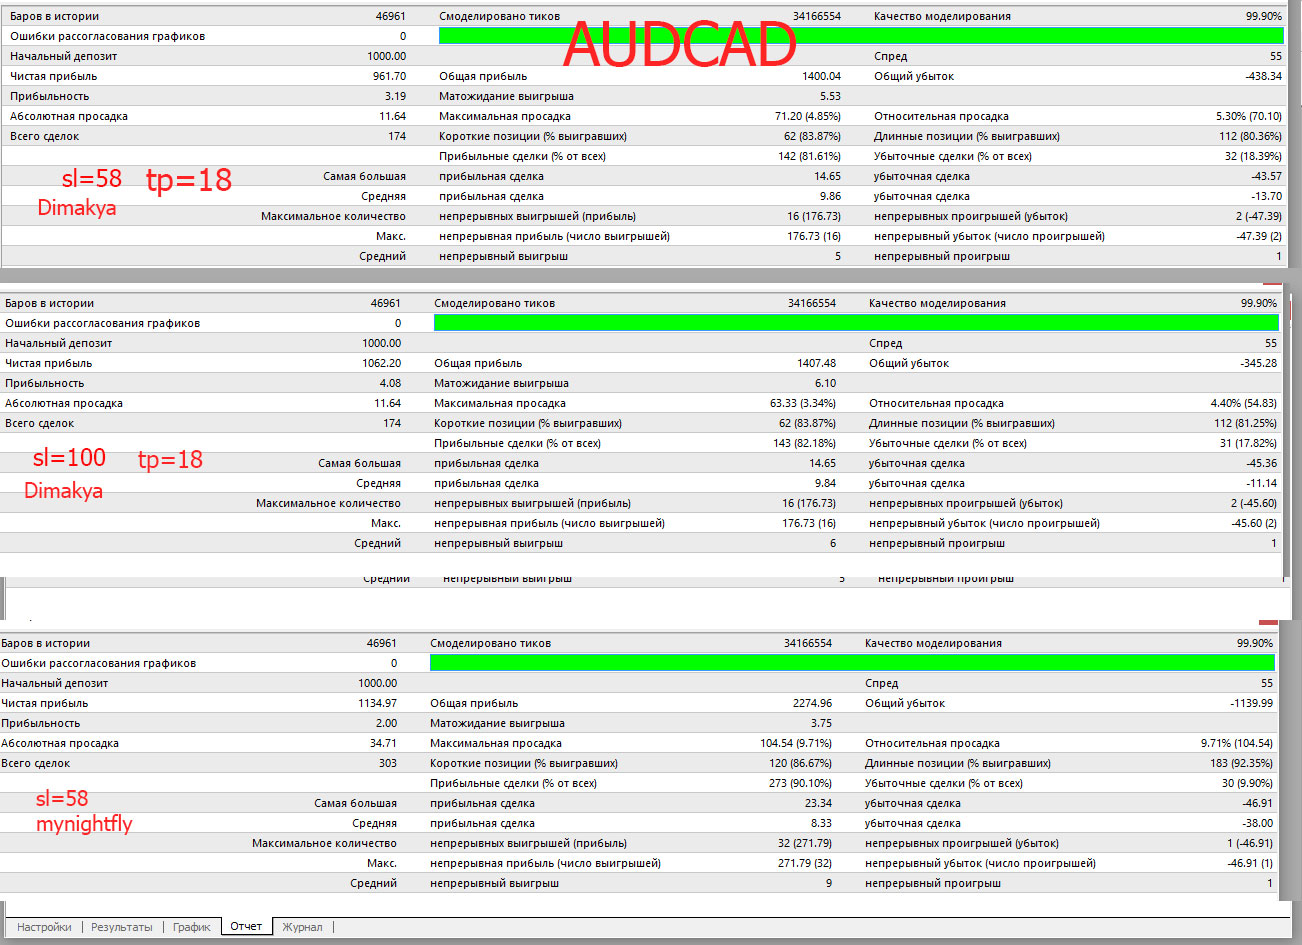Click expected payoff value 6.10
This screenshot has height=945, width=1302.
[825, 383]
